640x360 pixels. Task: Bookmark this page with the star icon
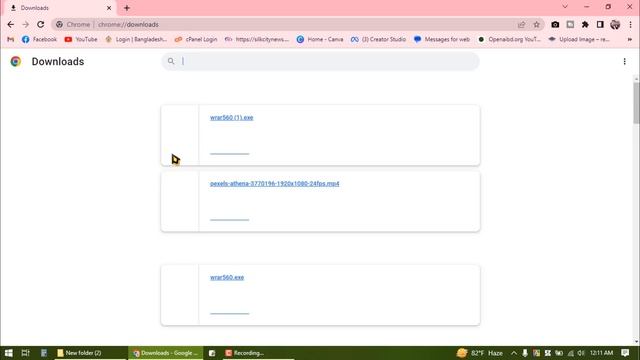coord(536,24)
